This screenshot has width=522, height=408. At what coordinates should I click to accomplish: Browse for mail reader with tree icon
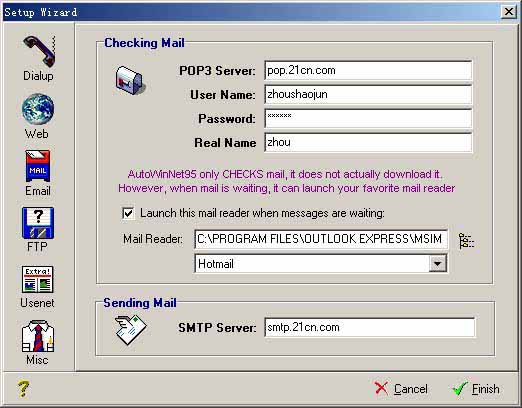pos(466,241)
